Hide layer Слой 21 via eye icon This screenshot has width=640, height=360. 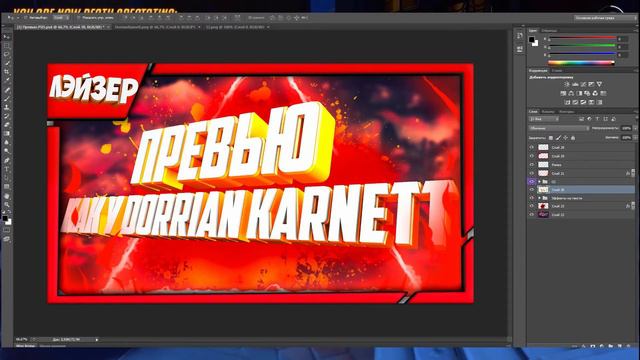pyautogui.click(x=531, y=173)
